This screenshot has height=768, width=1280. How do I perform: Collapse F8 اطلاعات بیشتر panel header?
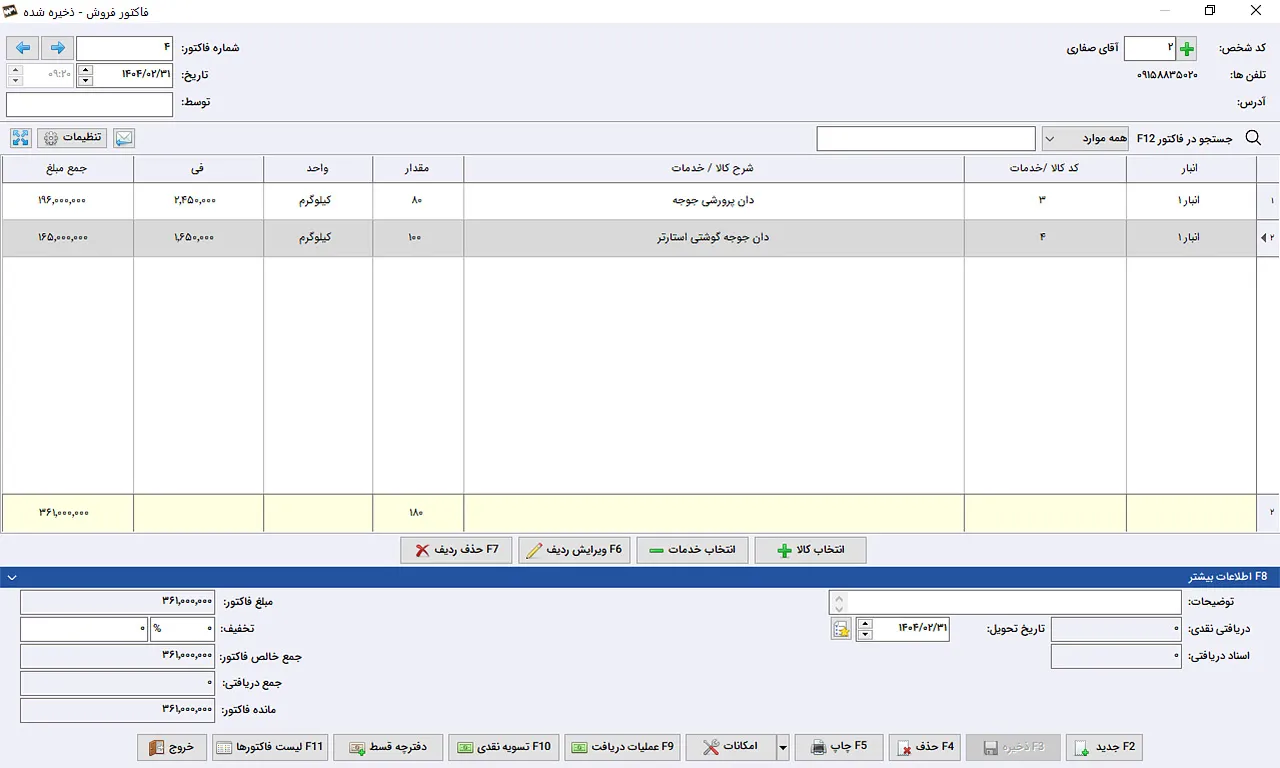[640, 577]
